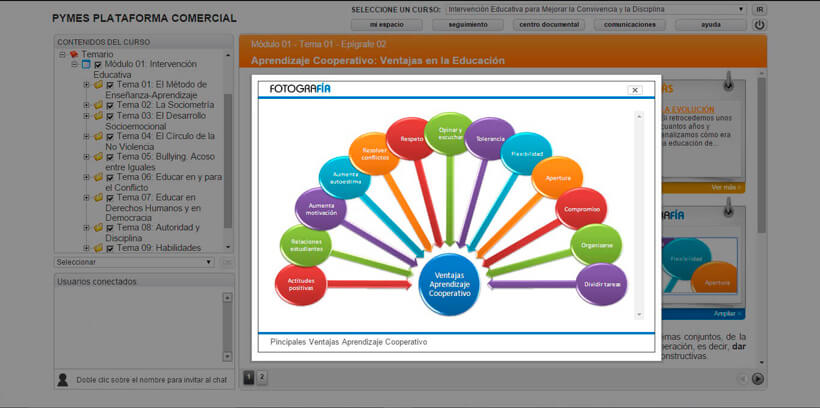Click the Respeto red bubble

(411, 139)
